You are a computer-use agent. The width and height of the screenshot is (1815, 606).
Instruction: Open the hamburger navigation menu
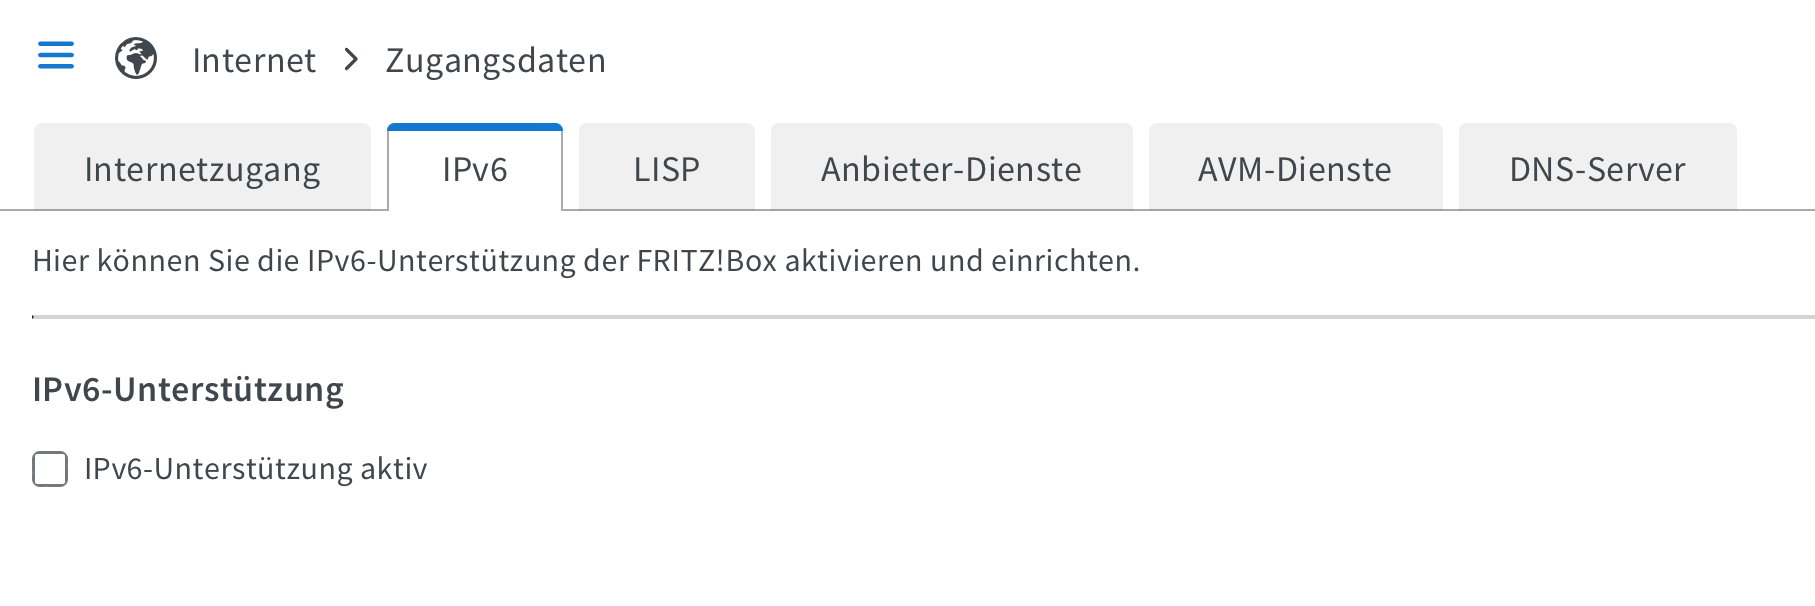[56, 56]
